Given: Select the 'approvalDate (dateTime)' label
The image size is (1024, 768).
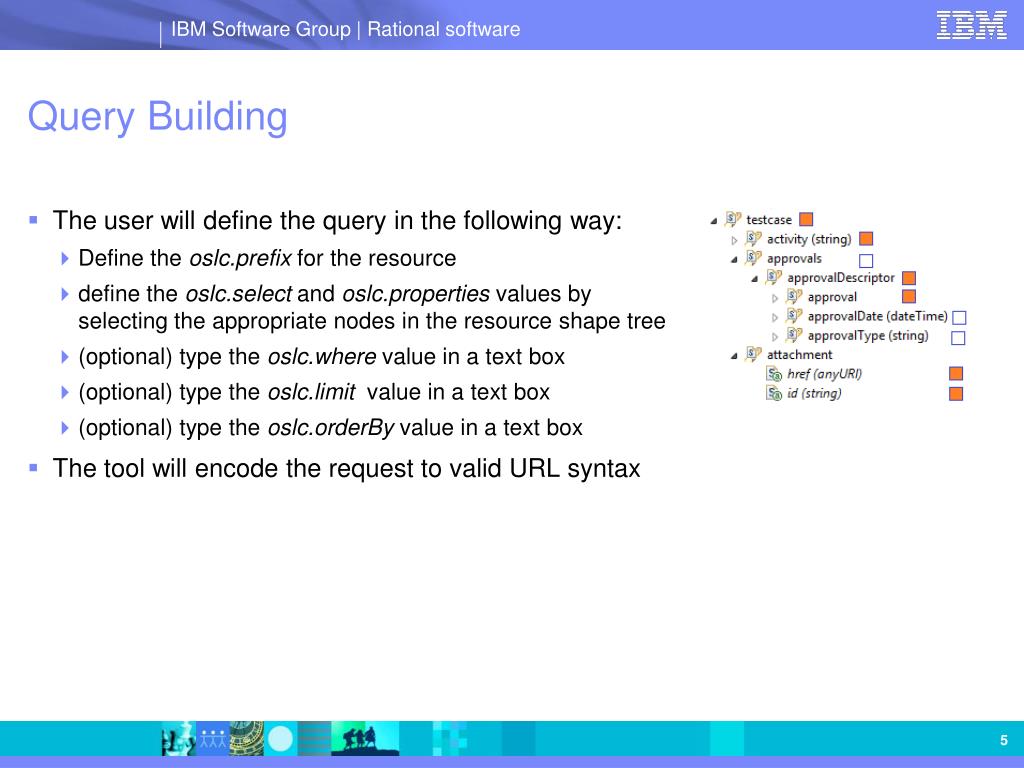Looking at the screenshot, I should (878, 316).
